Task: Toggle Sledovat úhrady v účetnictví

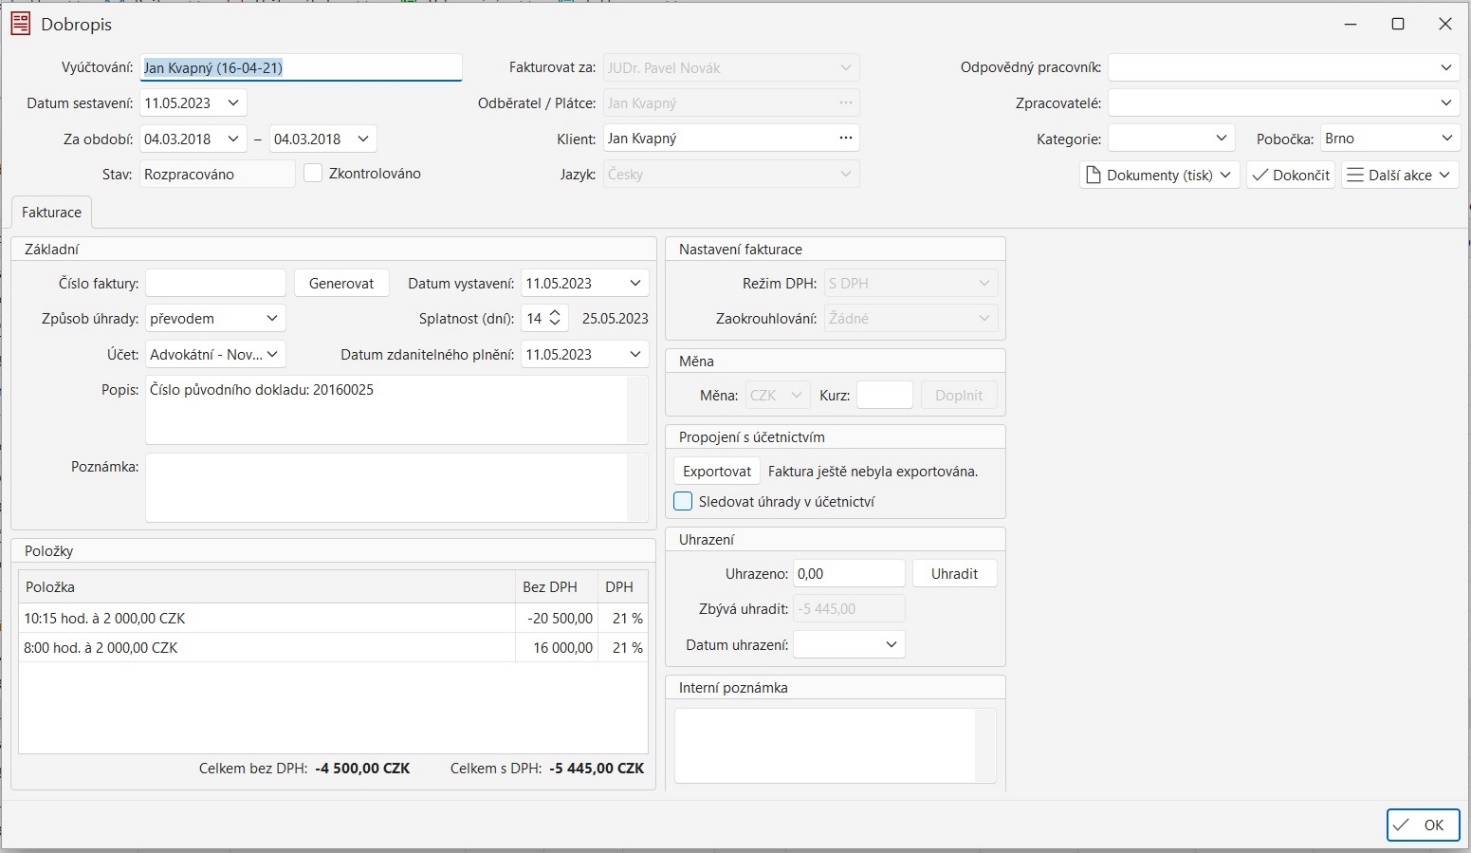Action: (683, 501)
